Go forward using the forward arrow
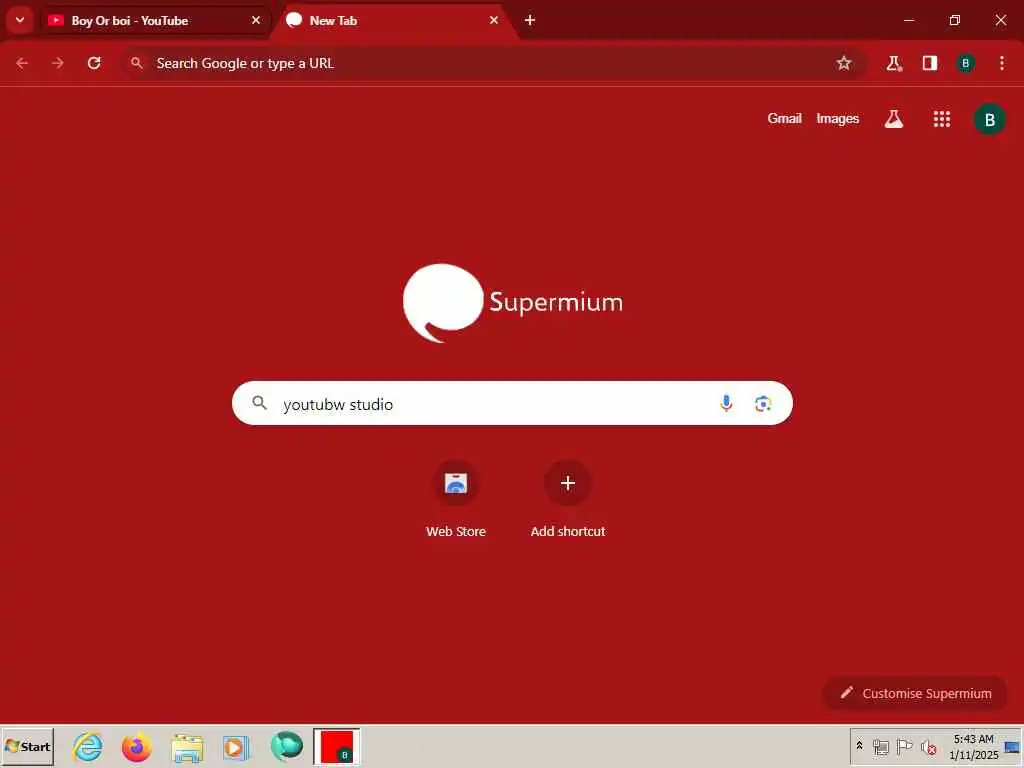 pos(58,63)
